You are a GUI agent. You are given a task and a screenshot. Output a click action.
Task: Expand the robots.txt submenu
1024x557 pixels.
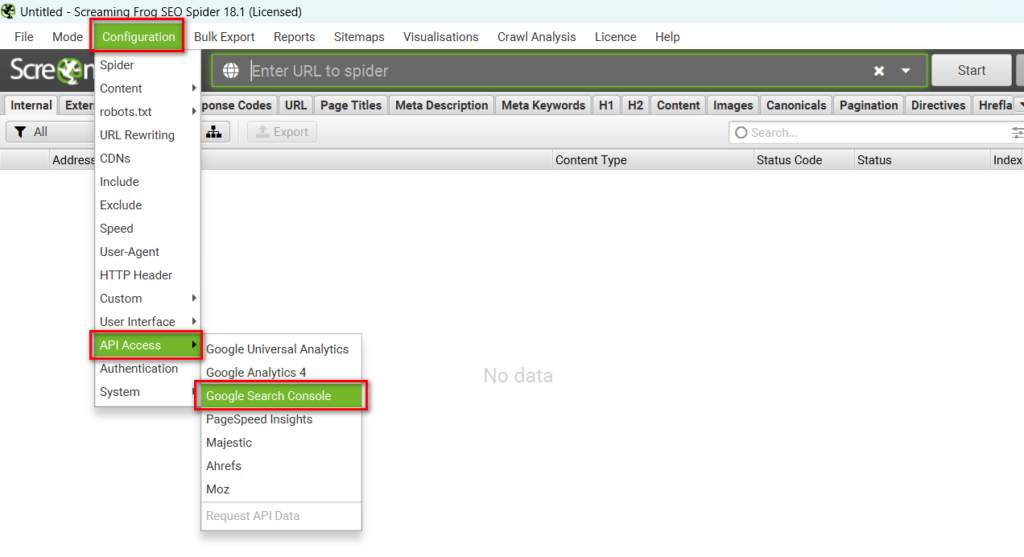148,112
